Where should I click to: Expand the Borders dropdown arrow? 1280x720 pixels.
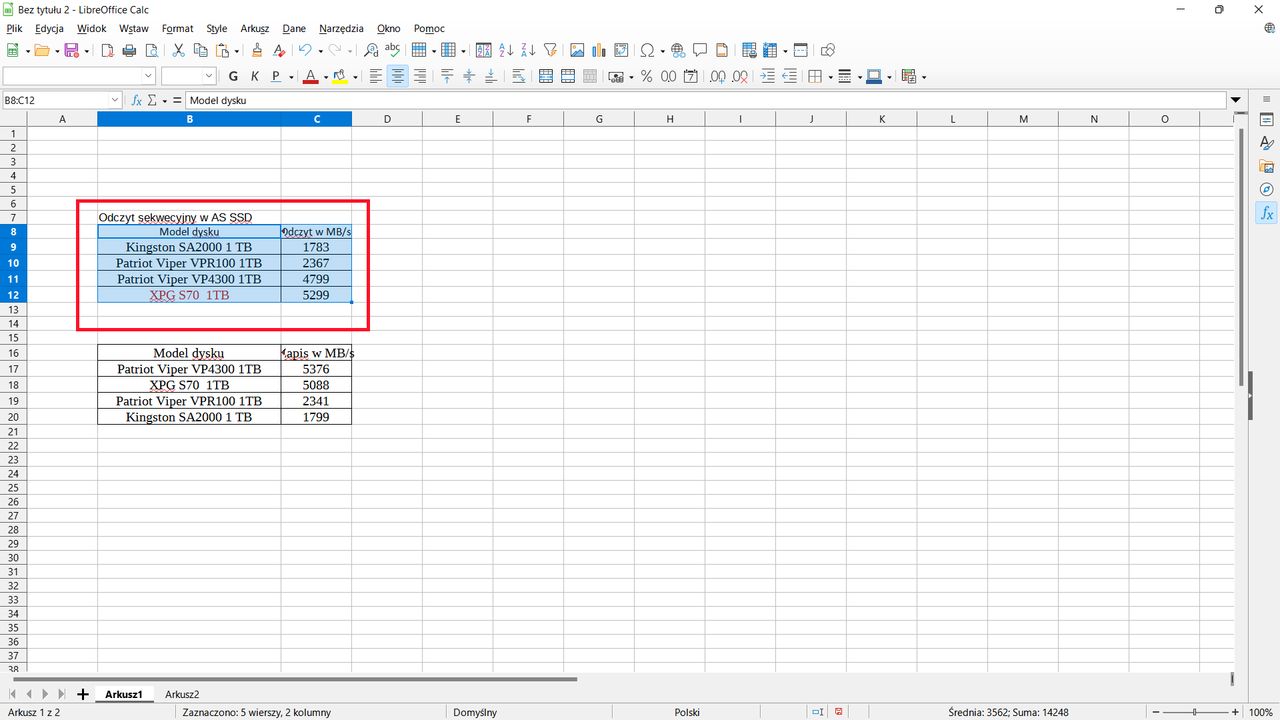(829, 77)
